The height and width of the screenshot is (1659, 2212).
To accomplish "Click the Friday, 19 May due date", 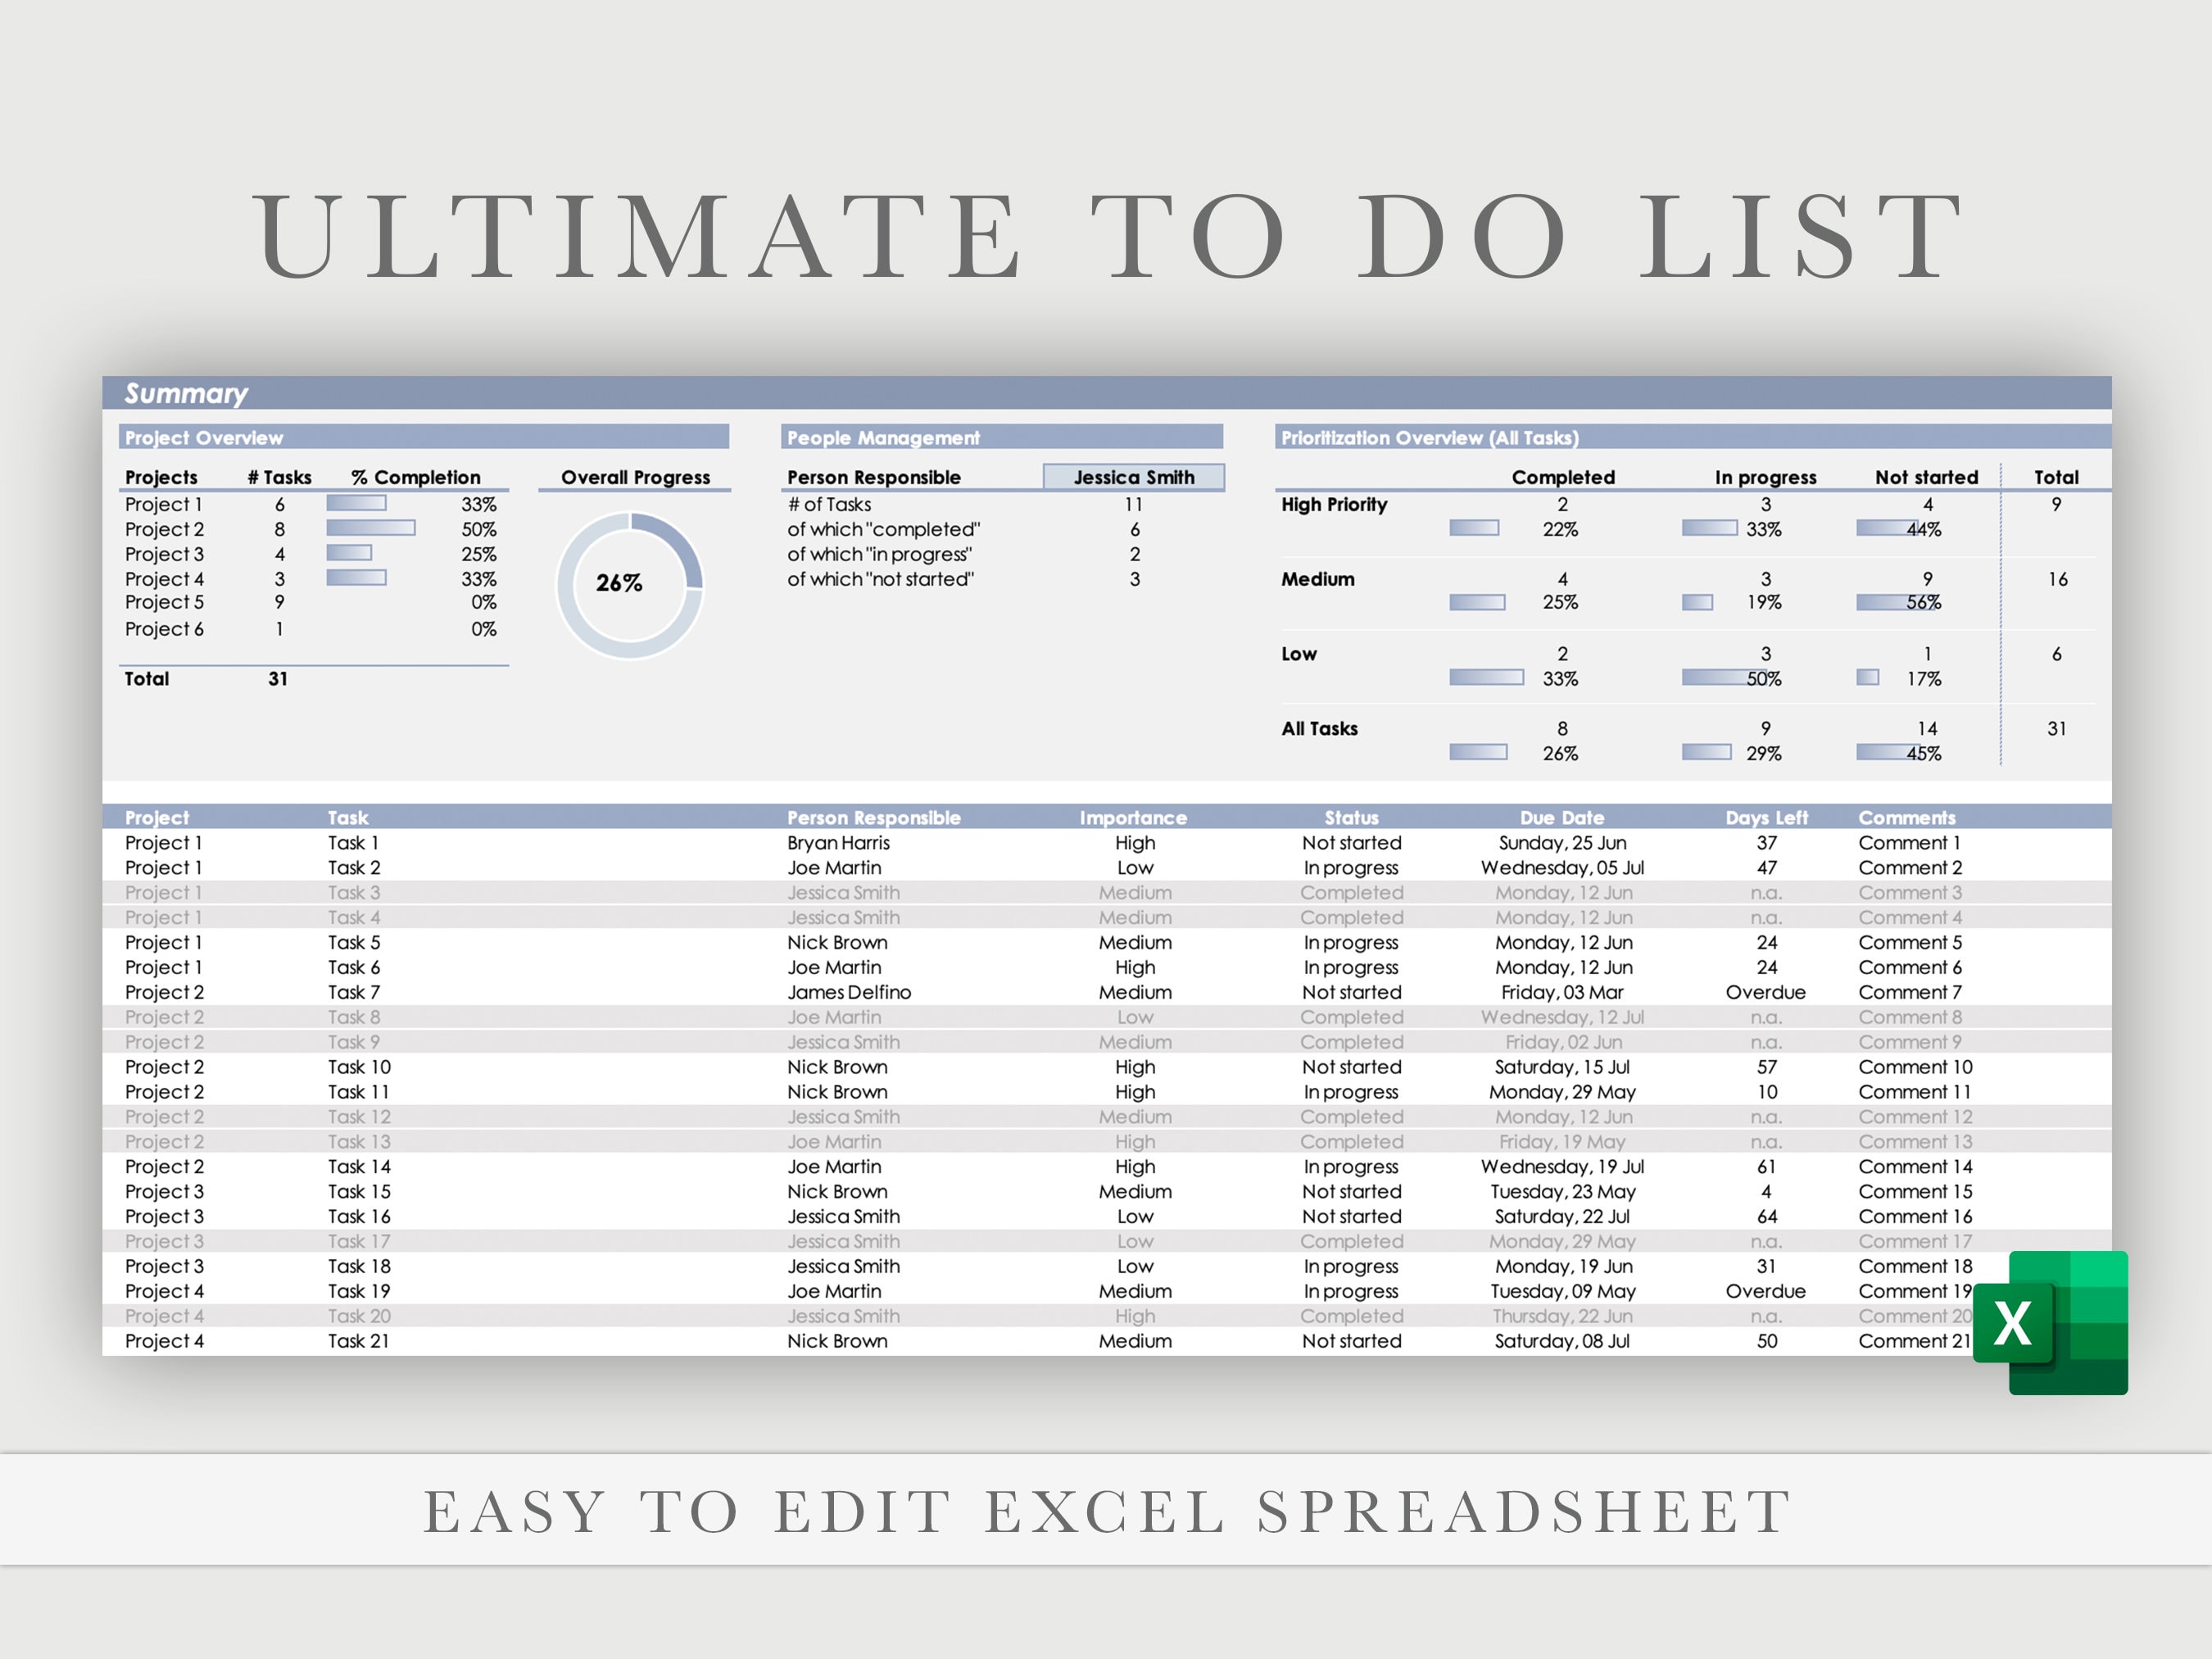I will [1562, 1142].
